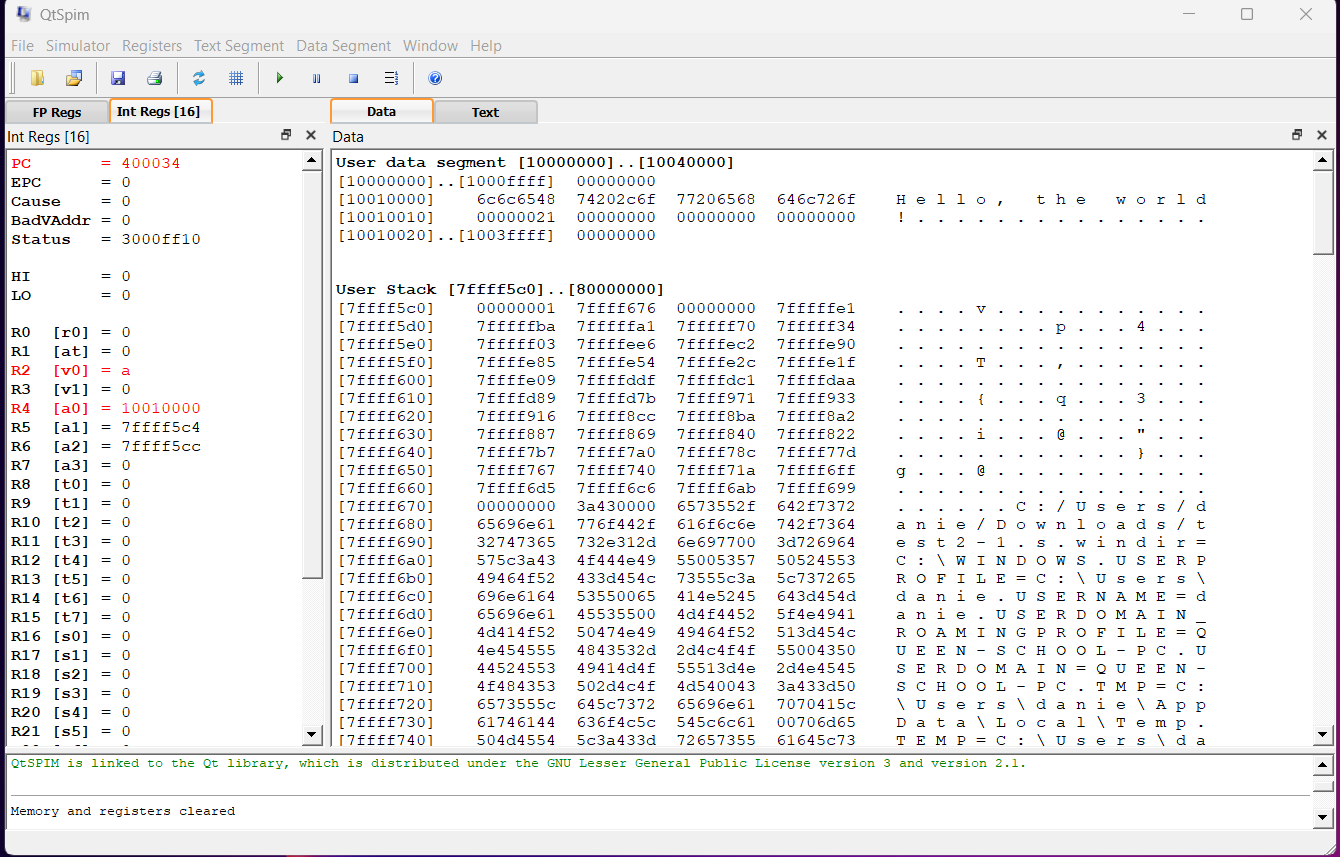Switch to the Text tab
Viewport: 1340px width, 857px height.
tap(485, 112)
